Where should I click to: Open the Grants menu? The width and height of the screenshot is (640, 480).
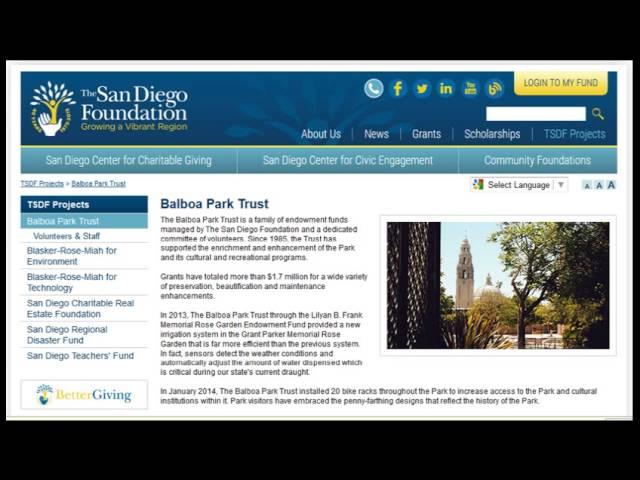pos(427,134)
